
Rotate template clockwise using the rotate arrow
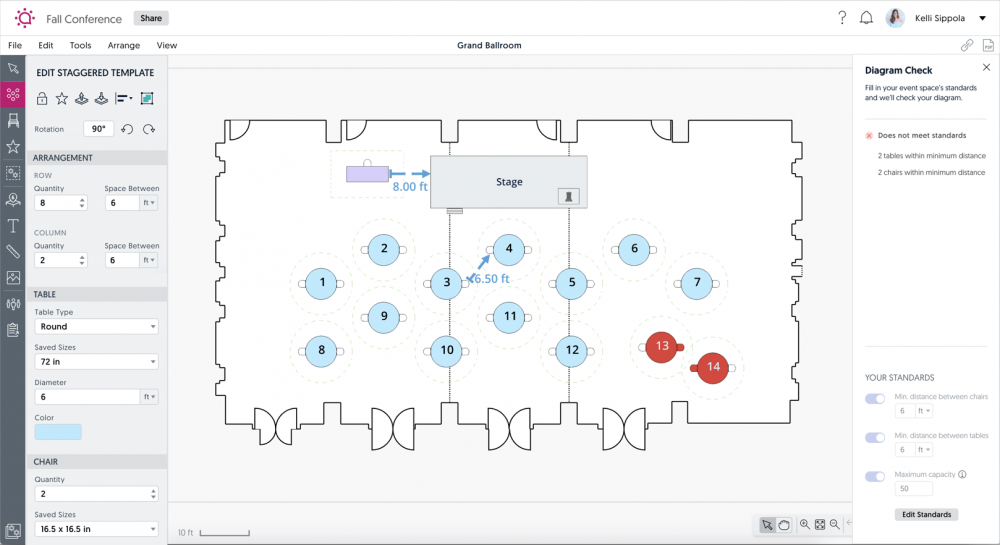(x=149, y=129)
